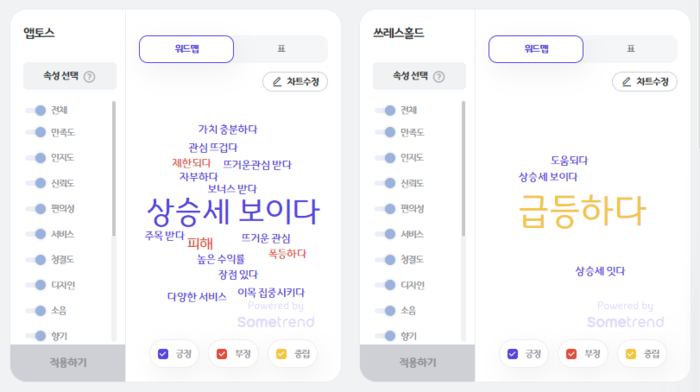Click 앱토스 attribute list scrollbar
This screenshot has height=392, width=700.
114,169
